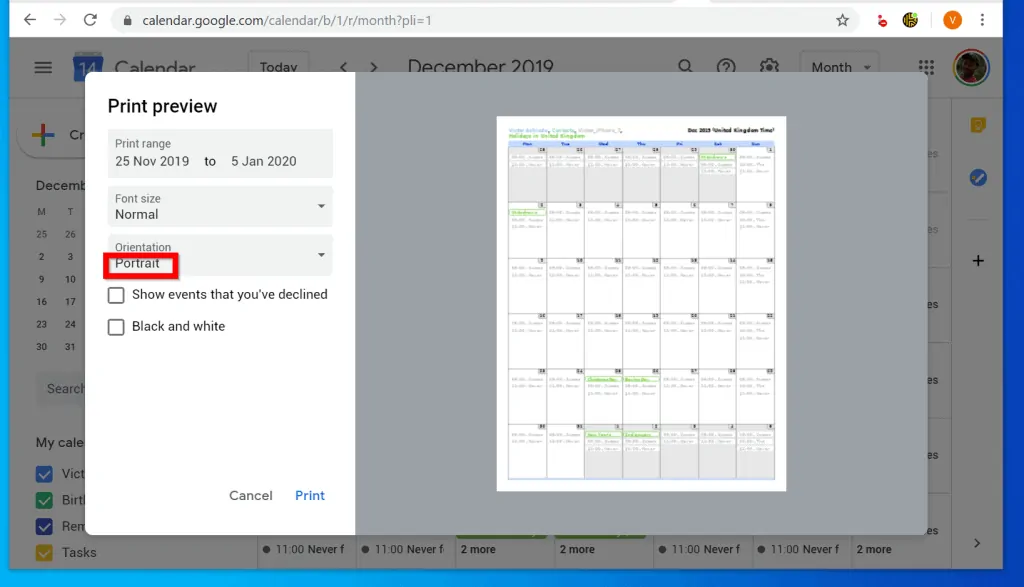Open the Google Keep side panel icon
Viewport: 1024px width, 587px height.
(978, 125)
